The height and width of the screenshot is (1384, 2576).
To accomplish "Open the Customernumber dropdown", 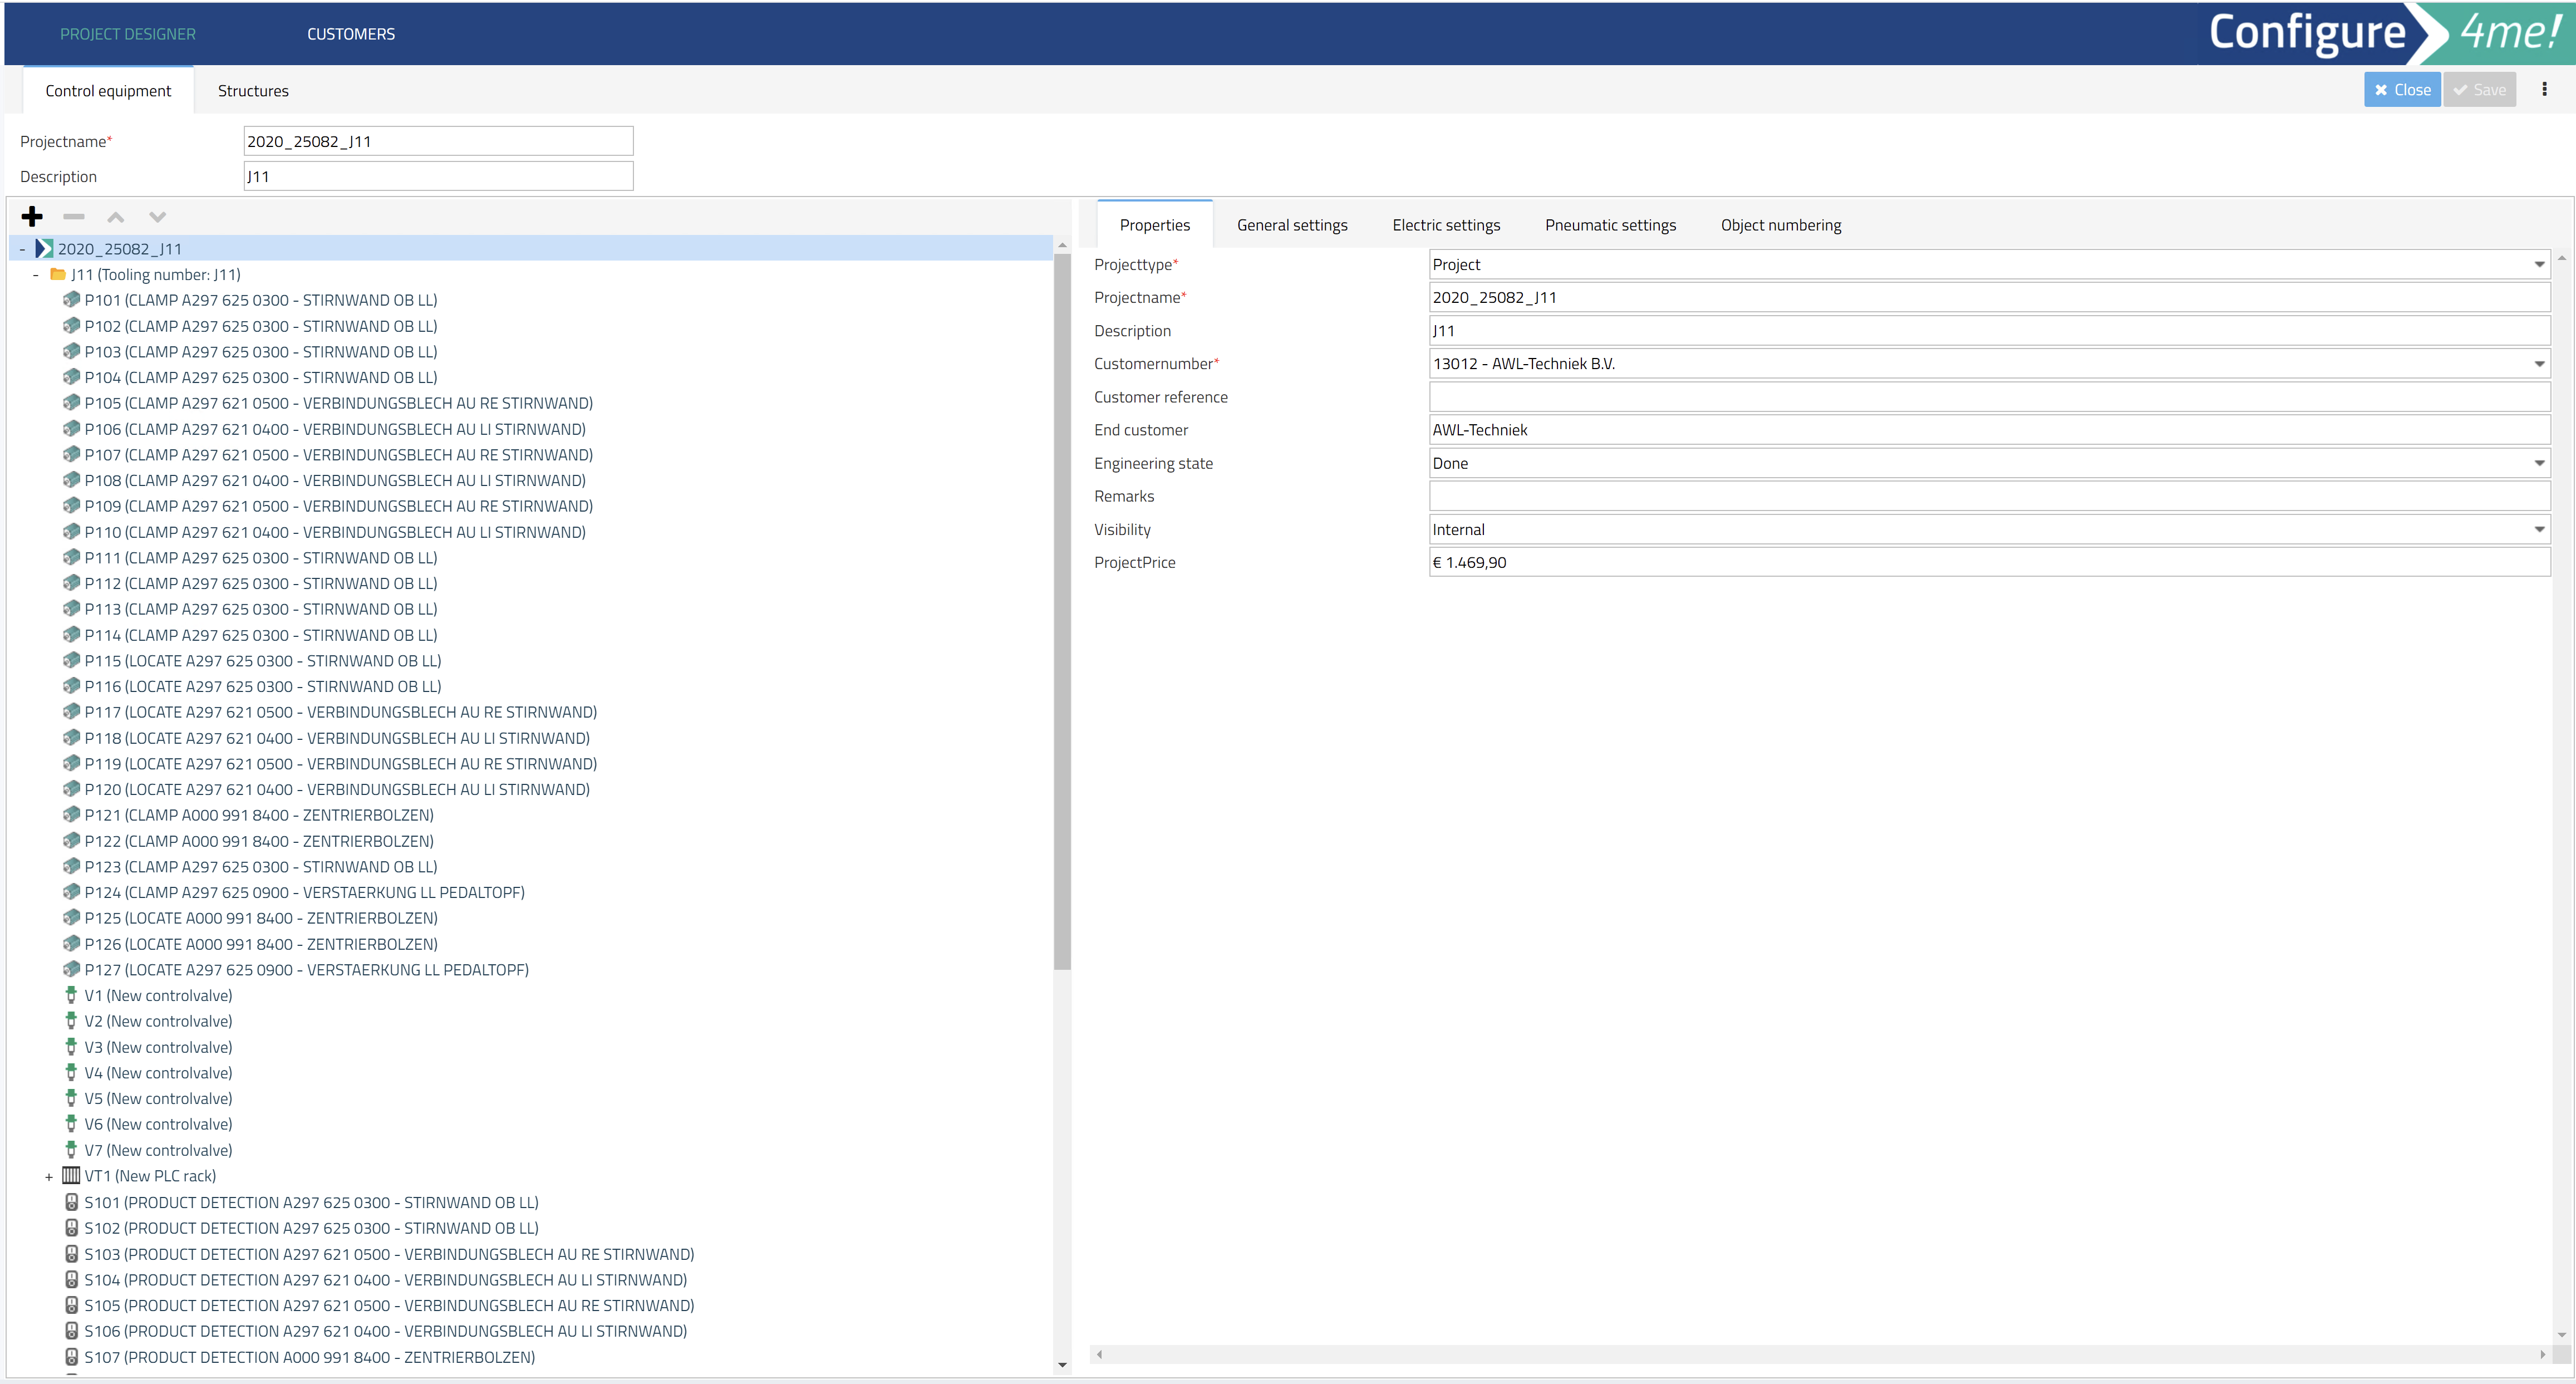I will pyautogui.click(x=2539, y=363).
